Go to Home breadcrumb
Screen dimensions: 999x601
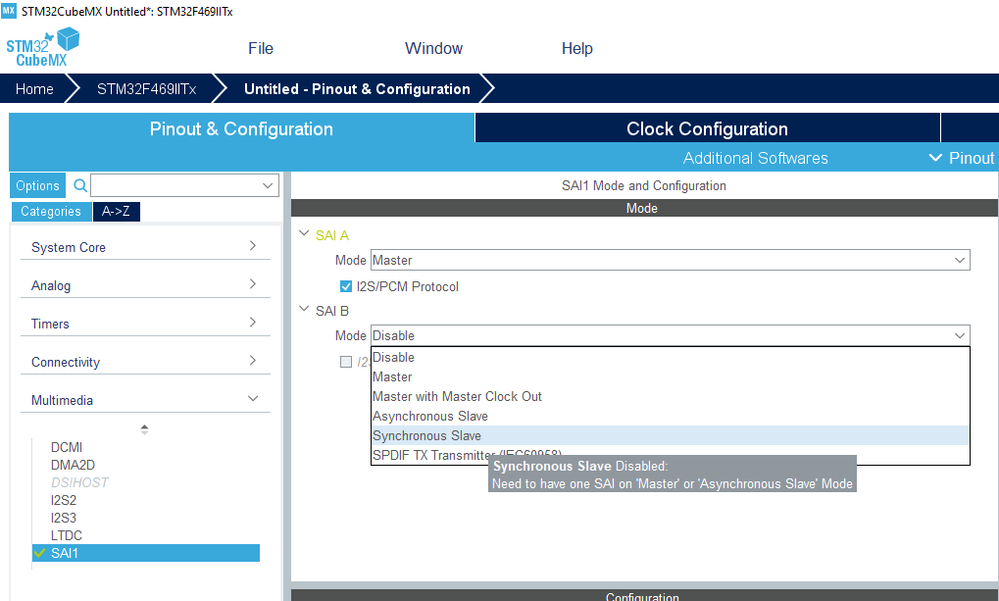pos(34,89)
